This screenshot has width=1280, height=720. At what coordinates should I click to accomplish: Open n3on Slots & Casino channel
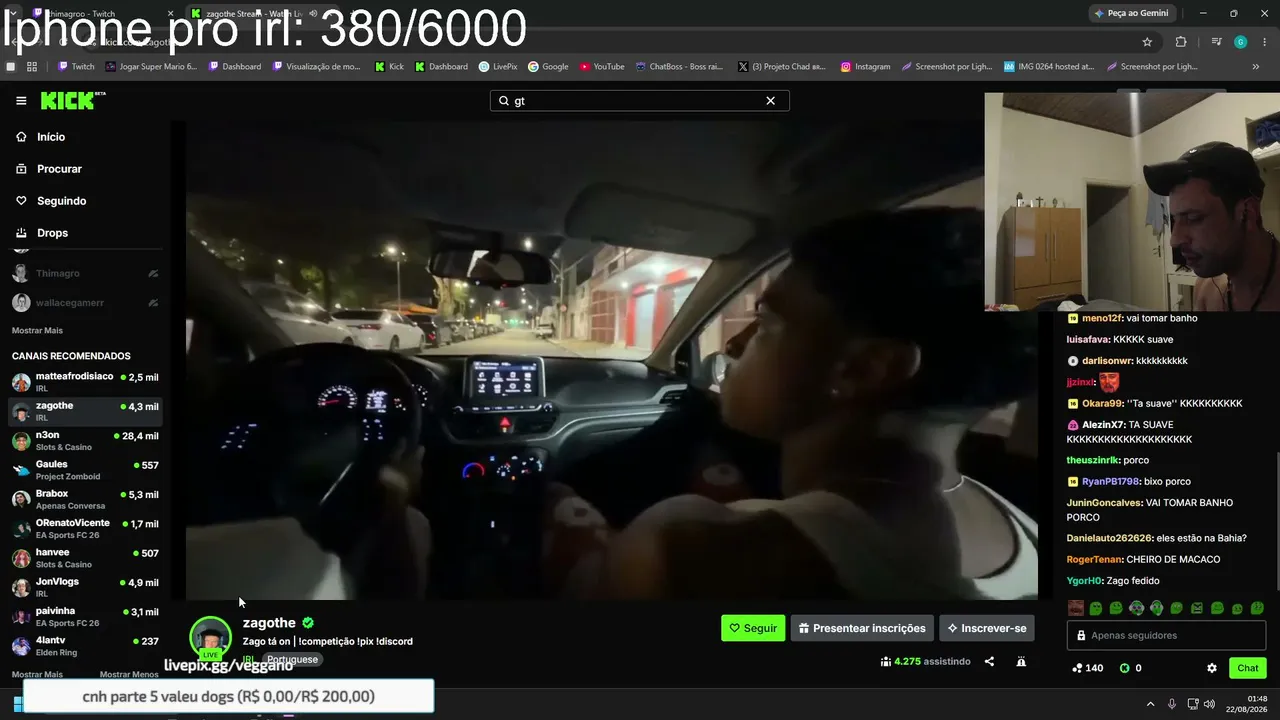[85, 441]
